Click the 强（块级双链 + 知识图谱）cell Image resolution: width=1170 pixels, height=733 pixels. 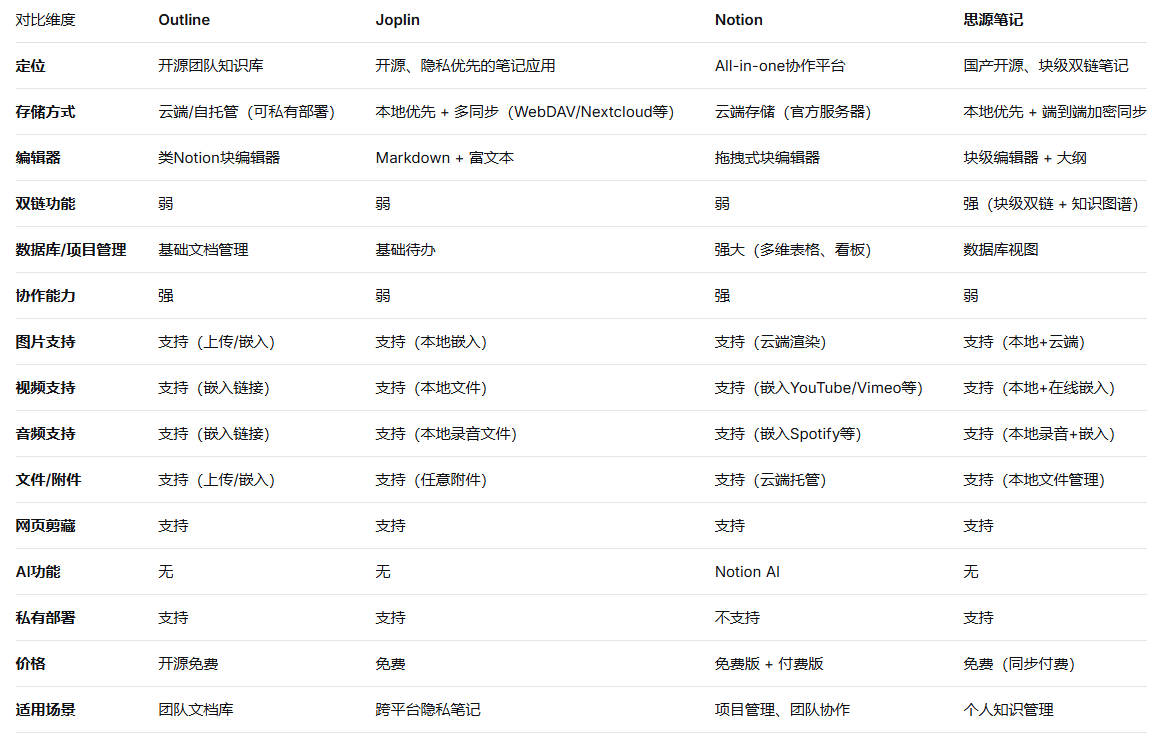click(x=1051, y=204)
